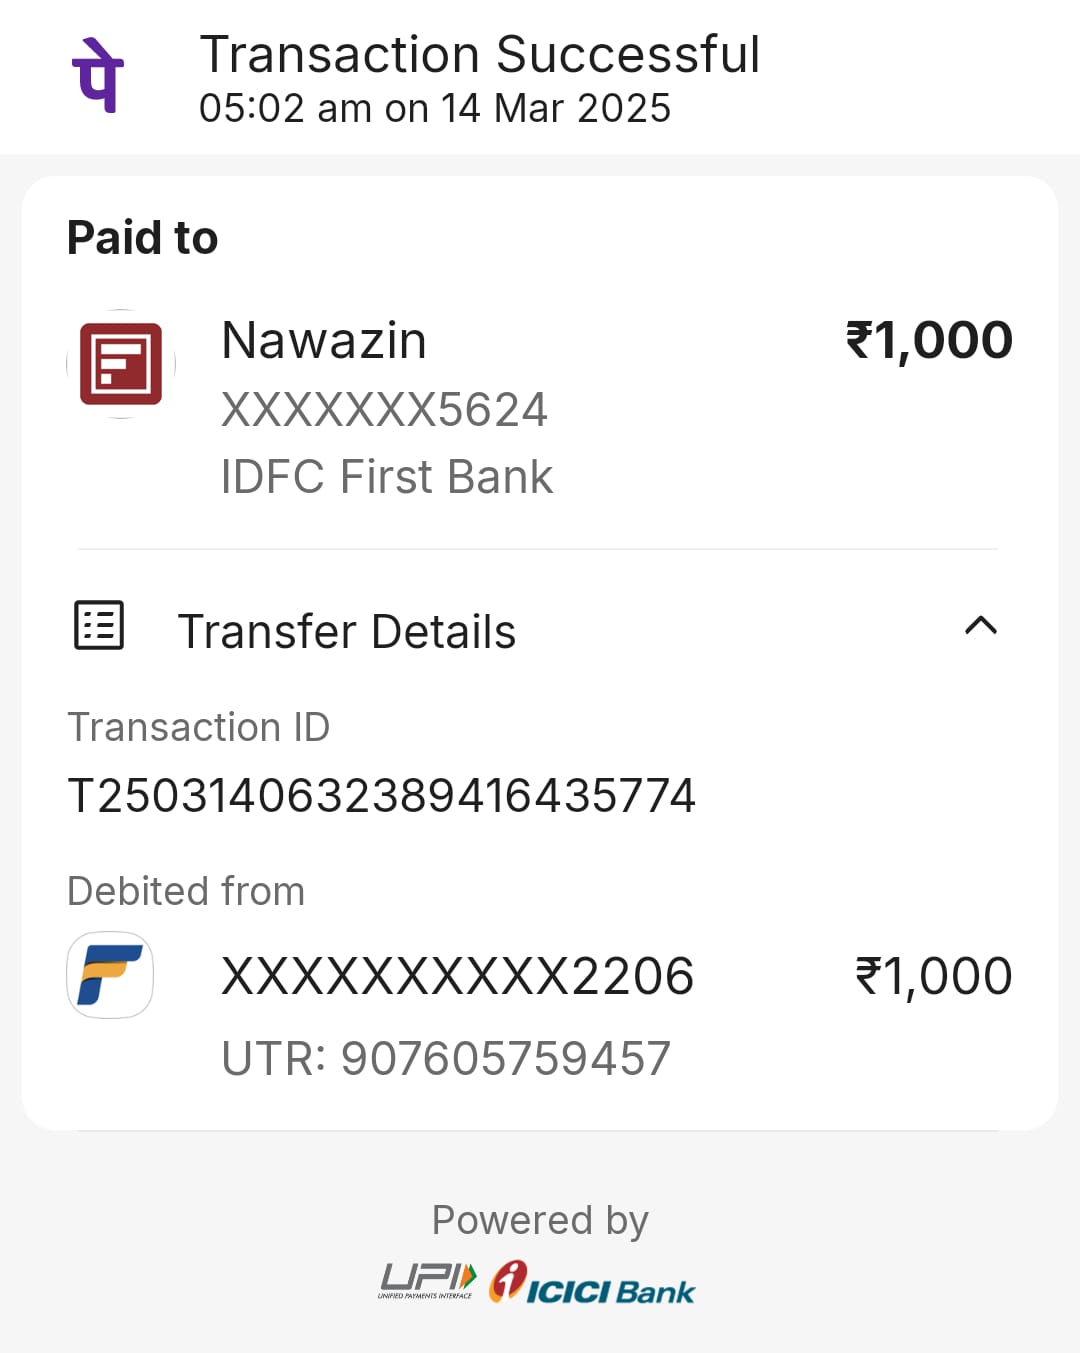
Task: Select the Transaction ID number text
Action: click(x=381, y=796)
